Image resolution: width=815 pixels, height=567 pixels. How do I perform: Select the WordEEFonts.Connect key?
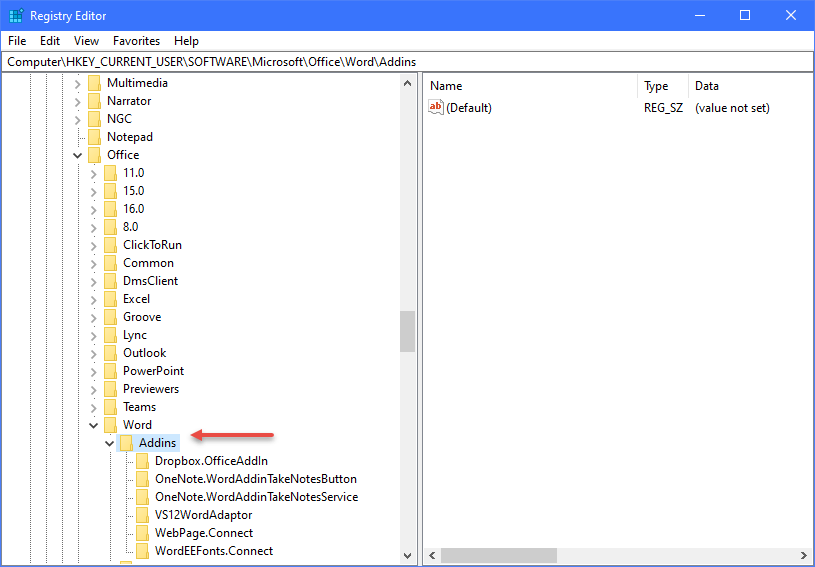(214, 551)
